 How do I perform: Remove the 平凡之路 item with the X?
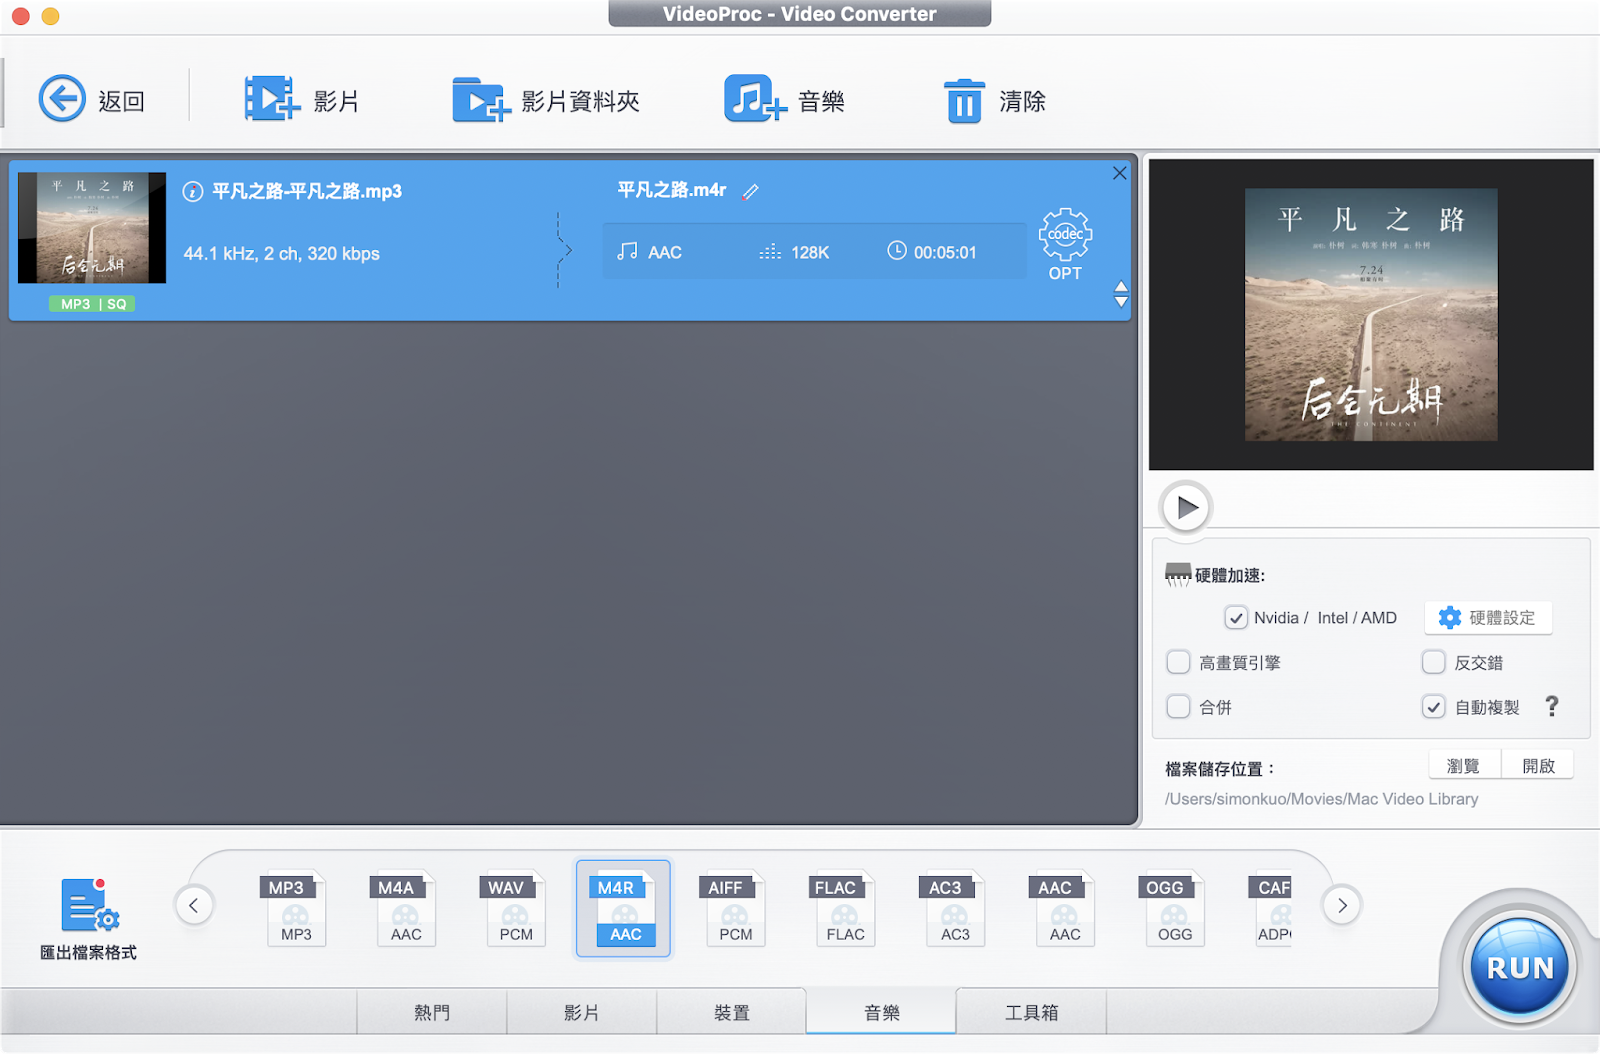point(1120,173)
